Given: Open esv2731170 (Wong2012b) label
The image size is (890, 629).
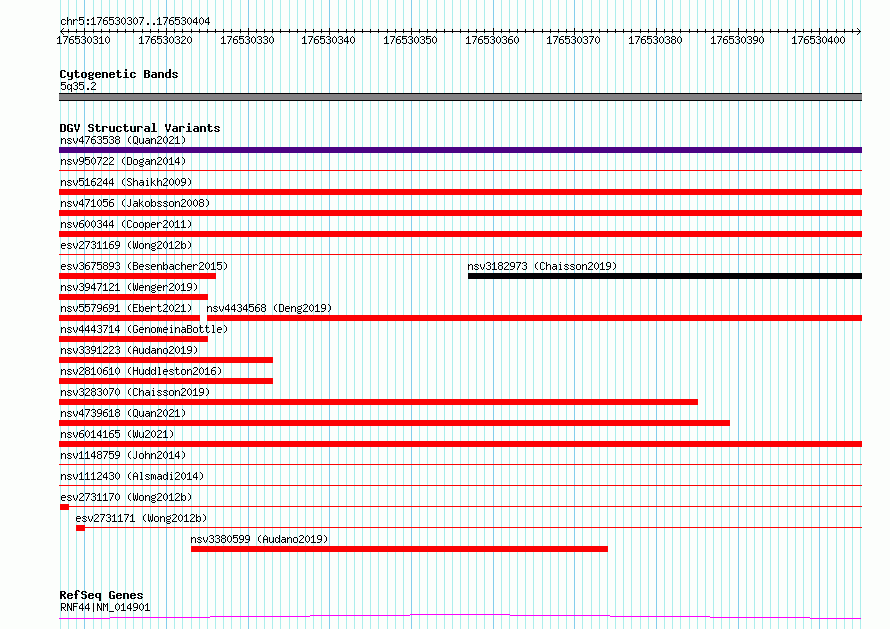Looking at the screenshot, I should click(x=126, y=497).
